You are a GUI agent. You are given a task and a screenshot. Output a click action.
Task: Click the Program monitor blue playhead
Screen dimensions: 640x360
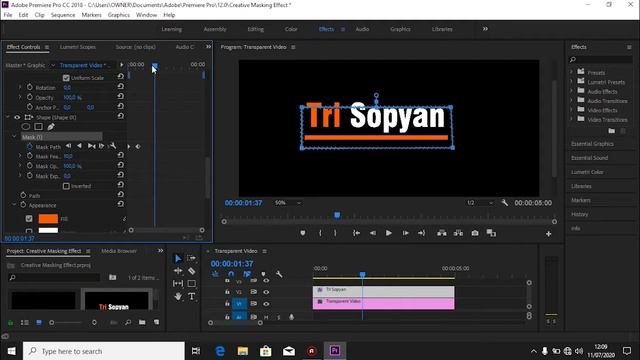point(337,215)
